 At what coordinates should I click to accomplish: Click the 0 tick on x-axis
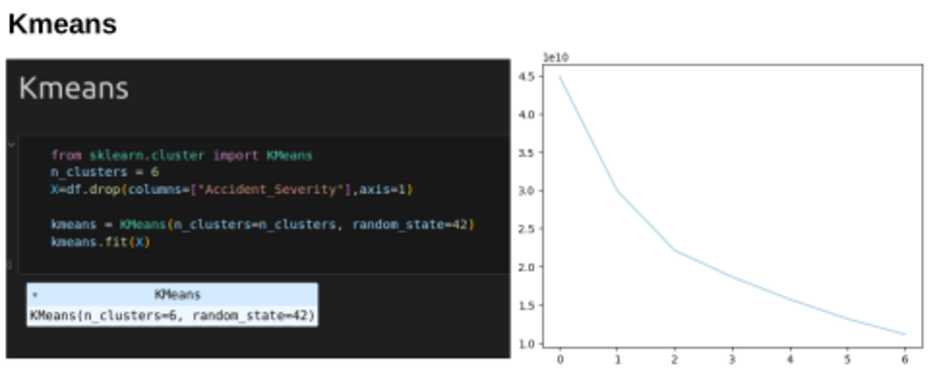560,359
